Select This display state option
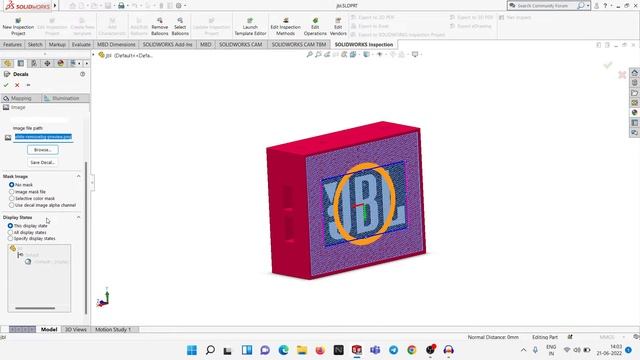This screenshot has width=640, height=360. tap(10, 226)
